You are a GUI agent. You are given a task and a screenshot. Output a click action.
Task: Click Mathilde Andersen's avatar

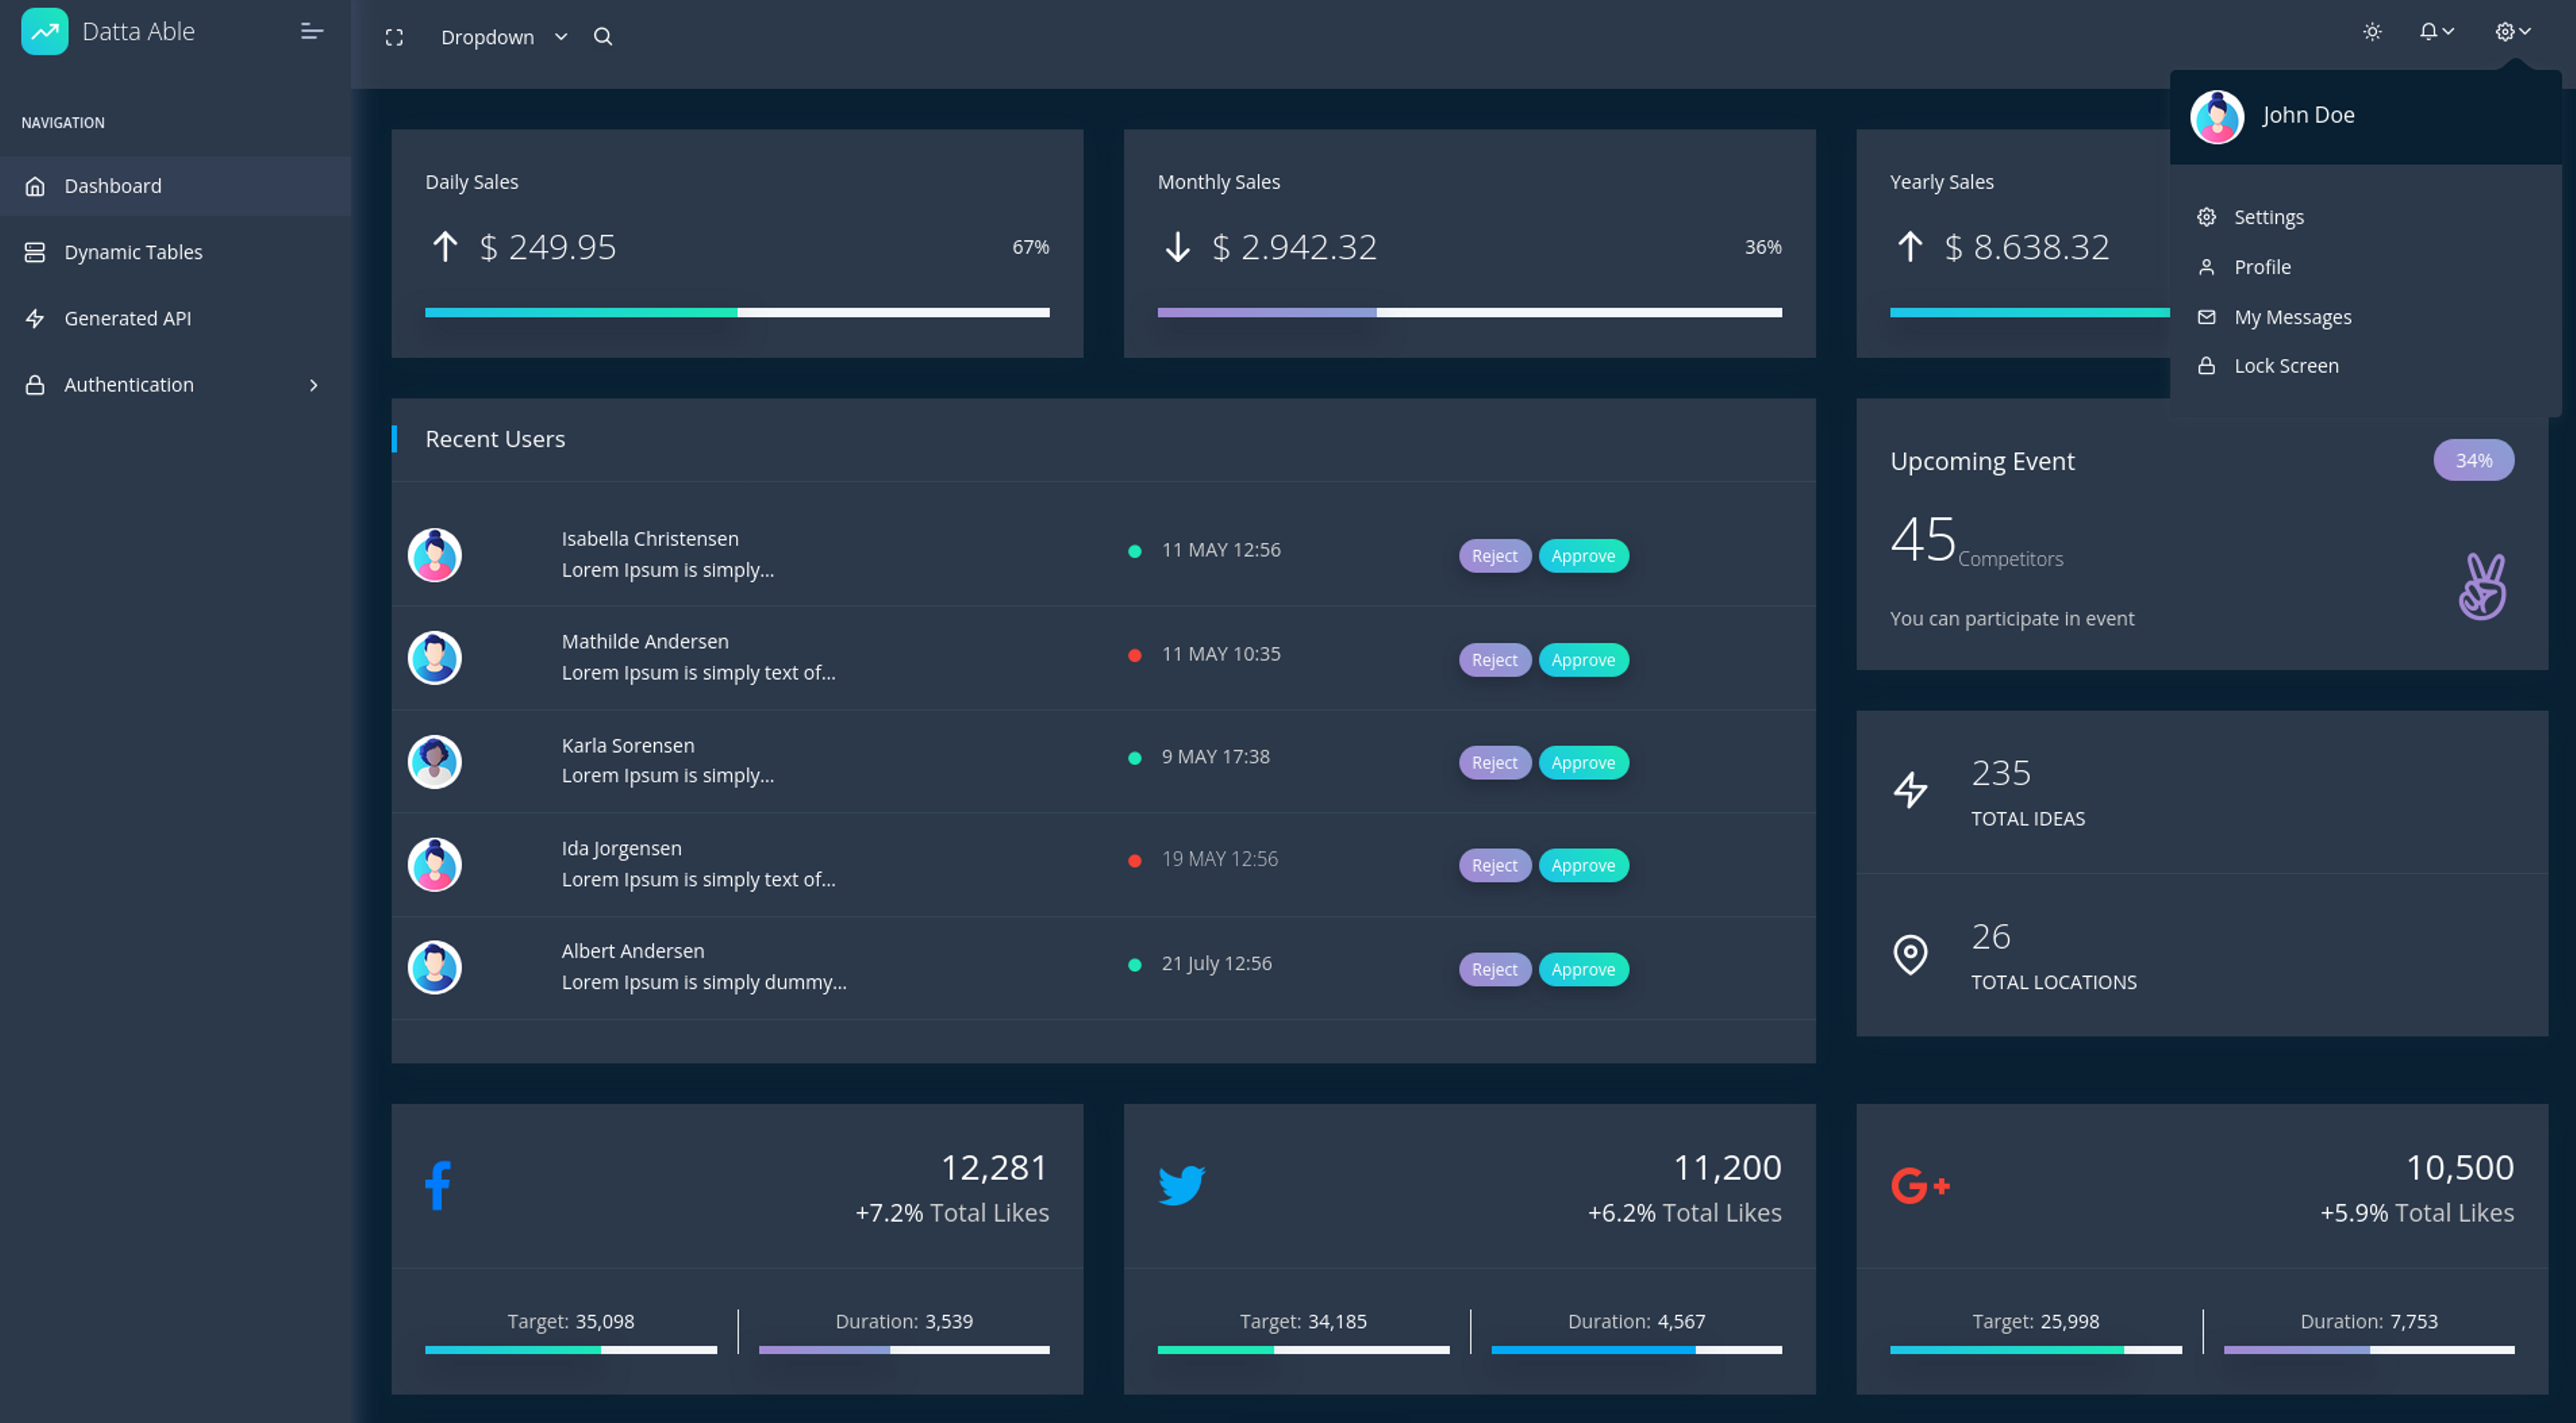pos(434,658)
